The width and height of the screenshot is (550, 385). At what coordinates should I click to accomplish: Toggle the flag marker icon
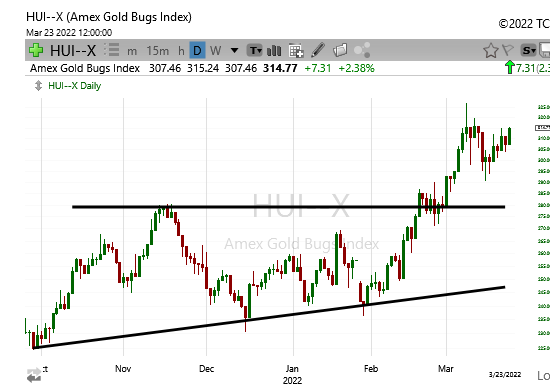508,50
